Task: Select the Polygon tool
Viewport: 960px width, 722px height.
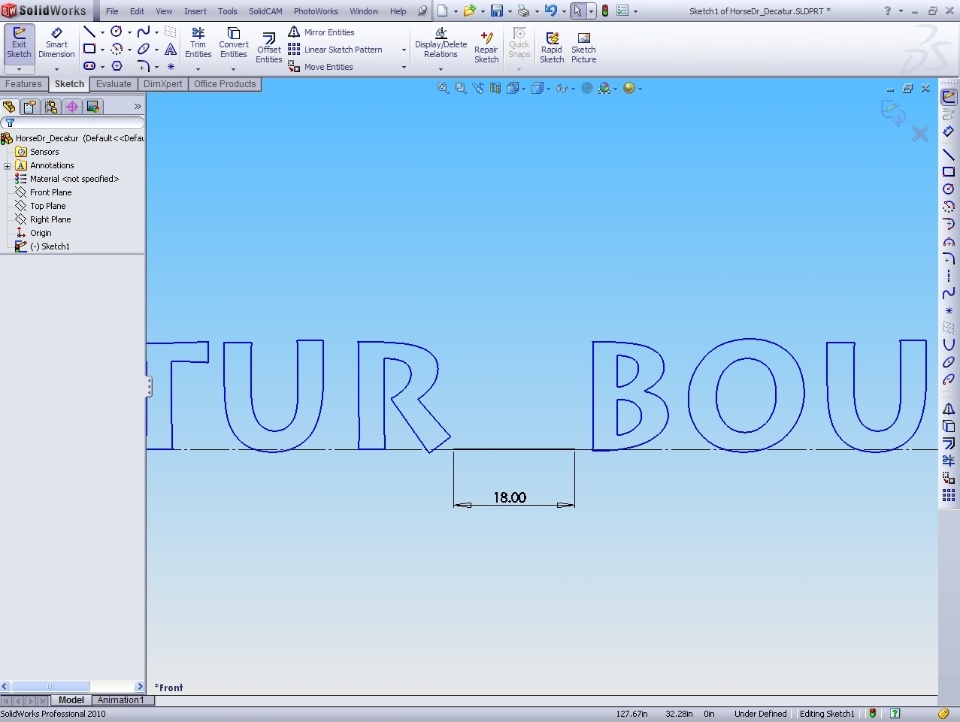Action: point(117,66)
